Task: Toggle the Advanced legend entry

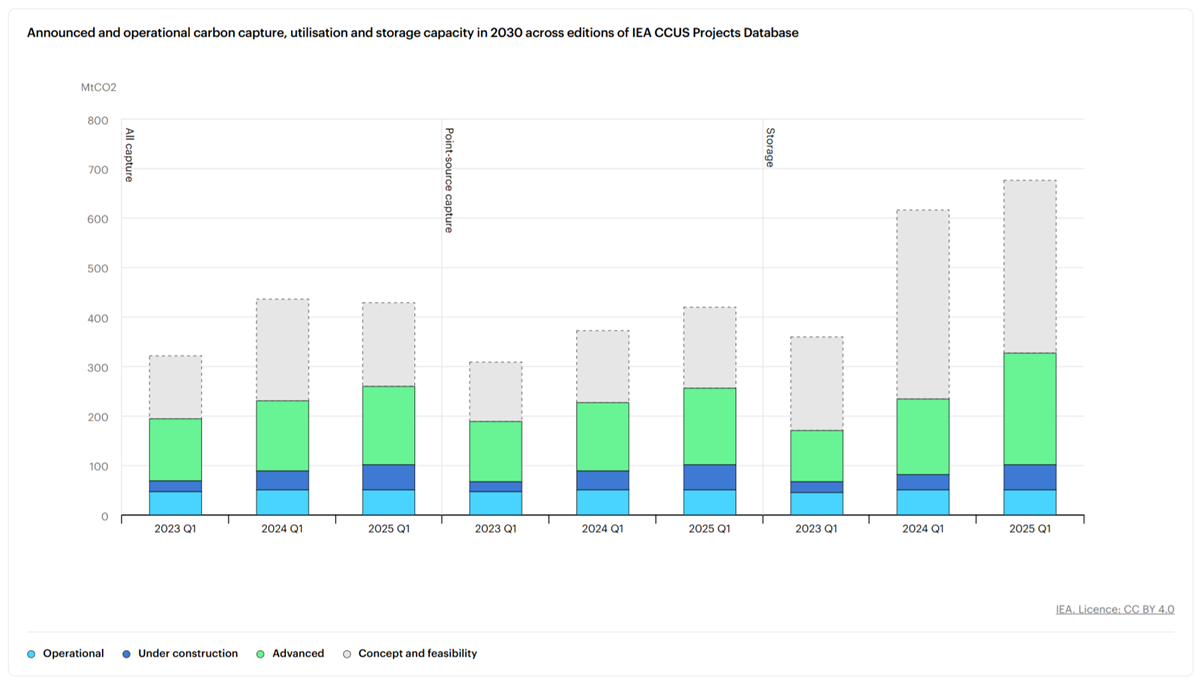Action: (x=290, y=653)
